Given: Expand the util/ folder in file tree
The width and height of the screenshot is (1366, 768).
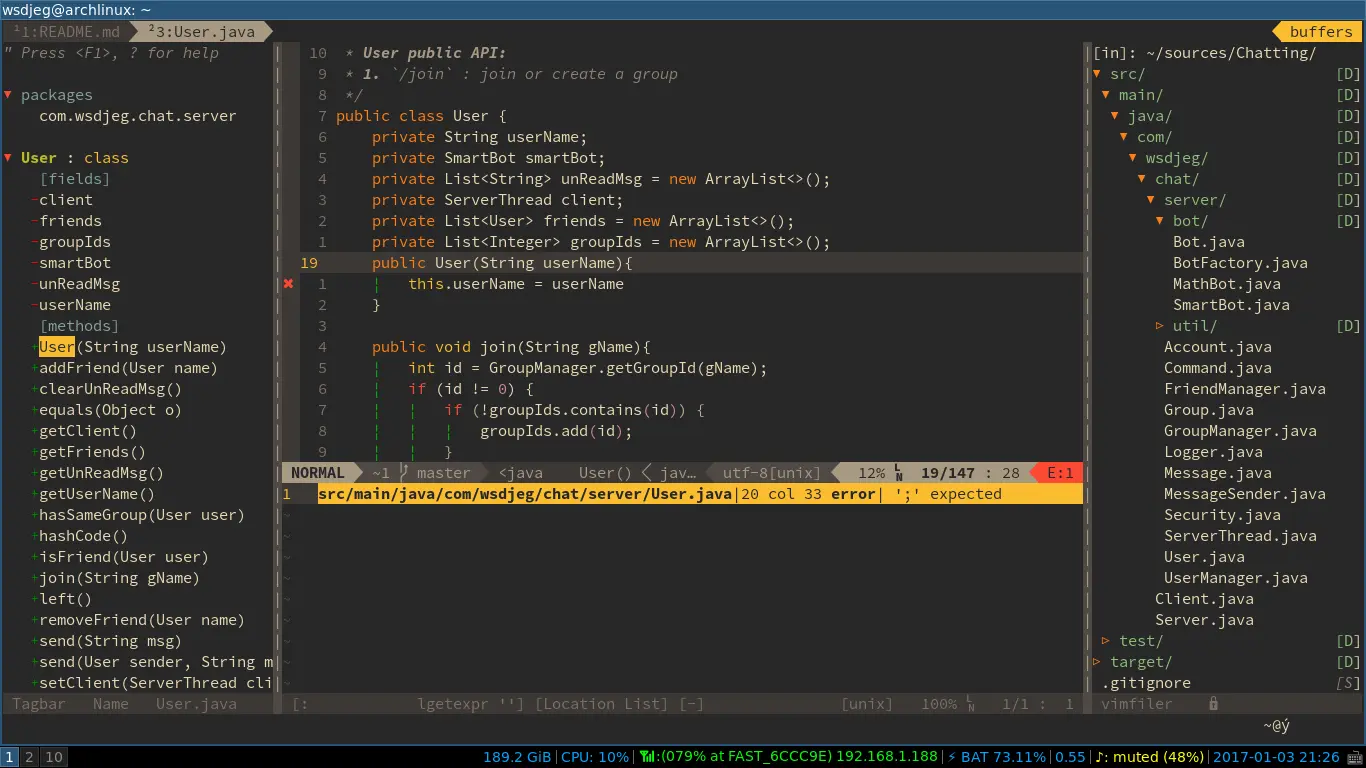Looking at the screenshot, I should [1160, 326].
